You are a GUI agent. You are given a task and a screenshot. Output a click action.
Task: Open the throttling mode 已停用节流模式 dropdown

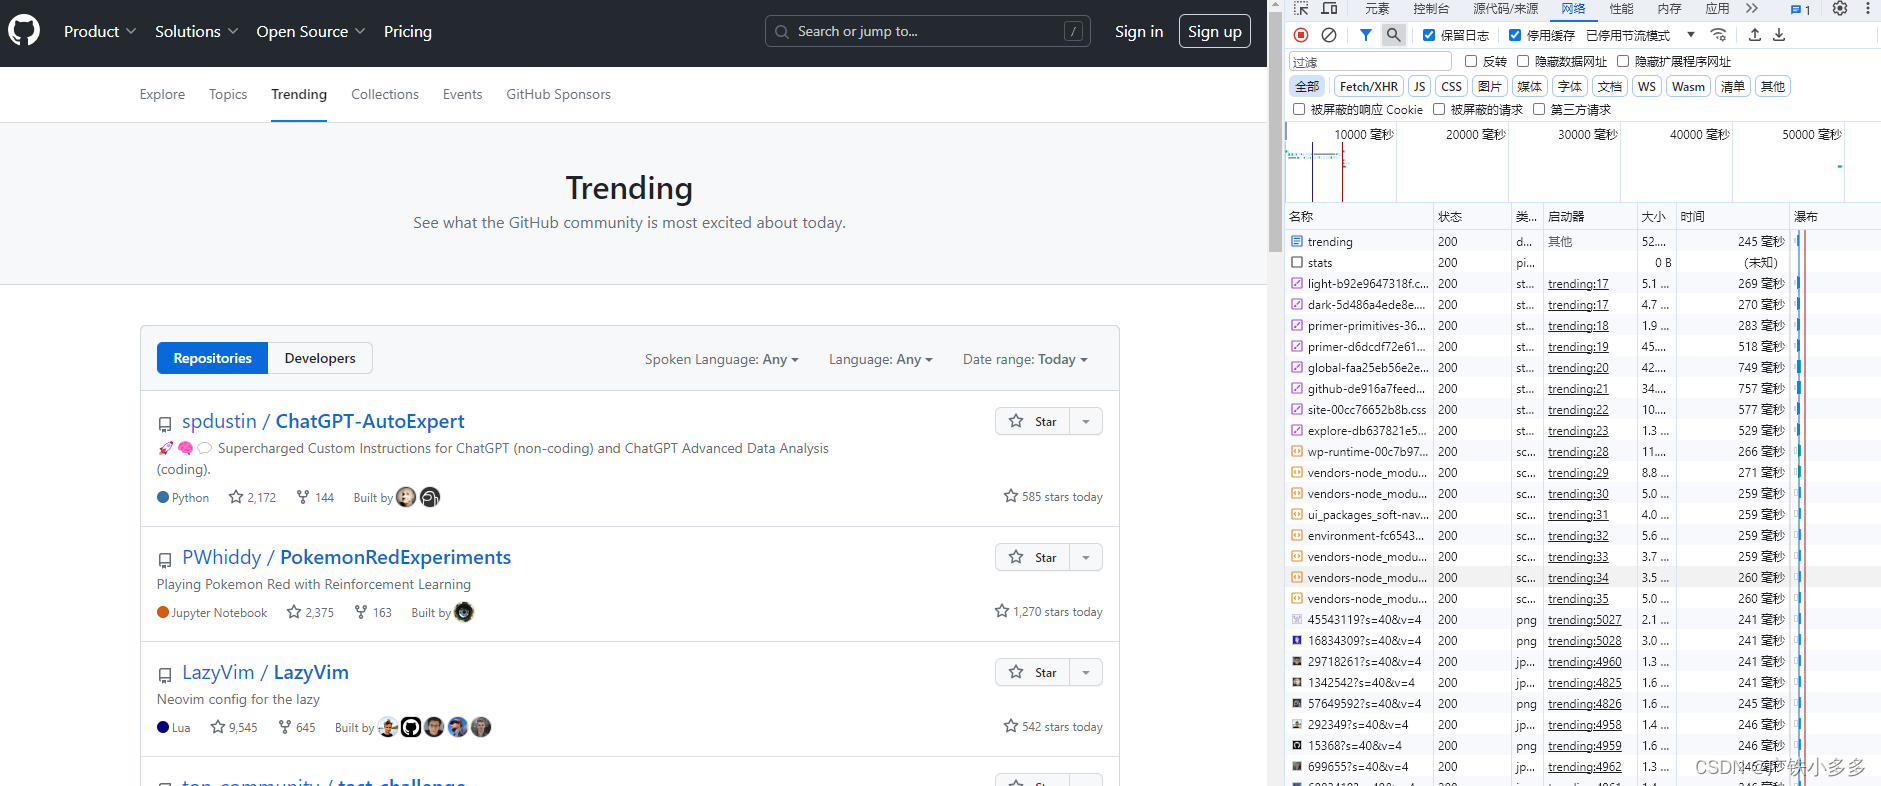click(1641, 35)
